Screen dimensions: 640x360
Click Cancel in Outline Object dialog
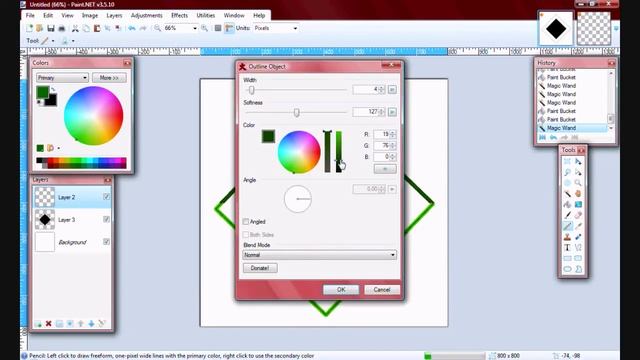pos(382,289)
